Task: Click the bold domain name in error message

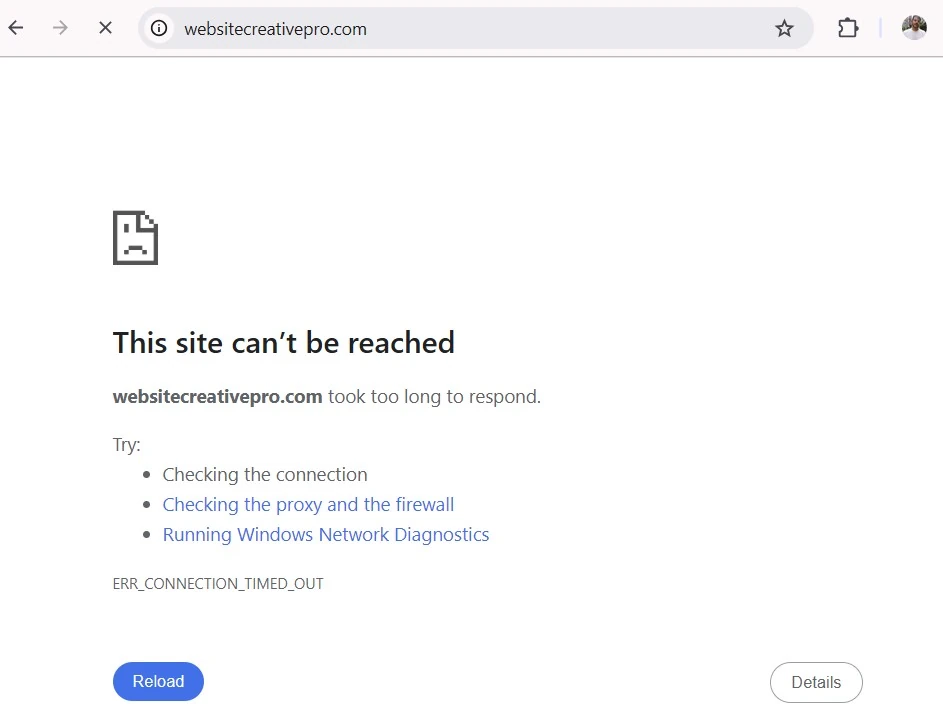Action: [x=217, y=397]
